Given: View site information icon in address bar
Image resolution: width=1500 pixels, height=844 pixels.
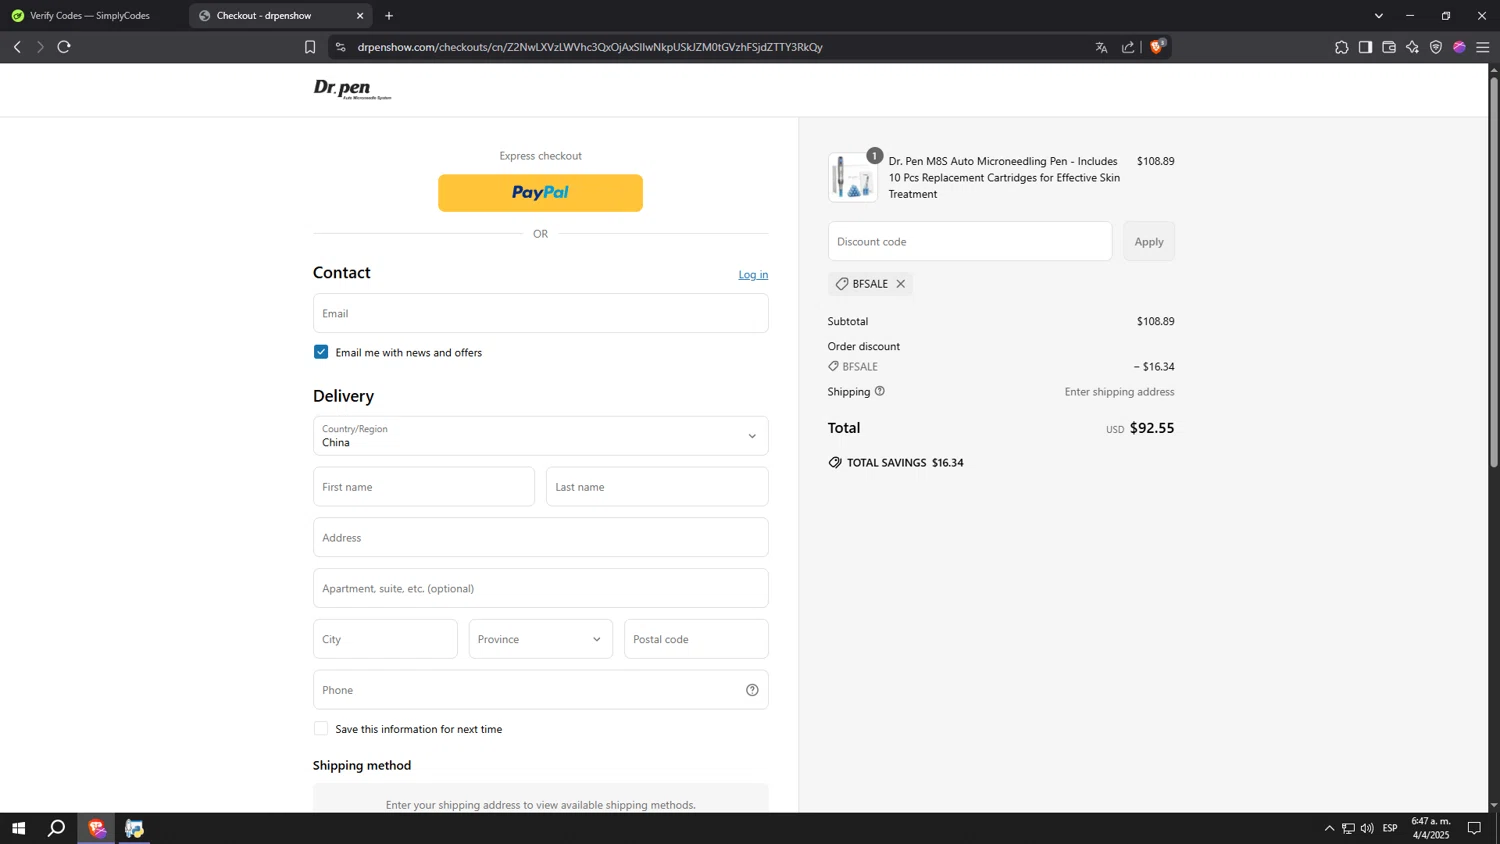Looking at the screenshot, I should point(340,47).
